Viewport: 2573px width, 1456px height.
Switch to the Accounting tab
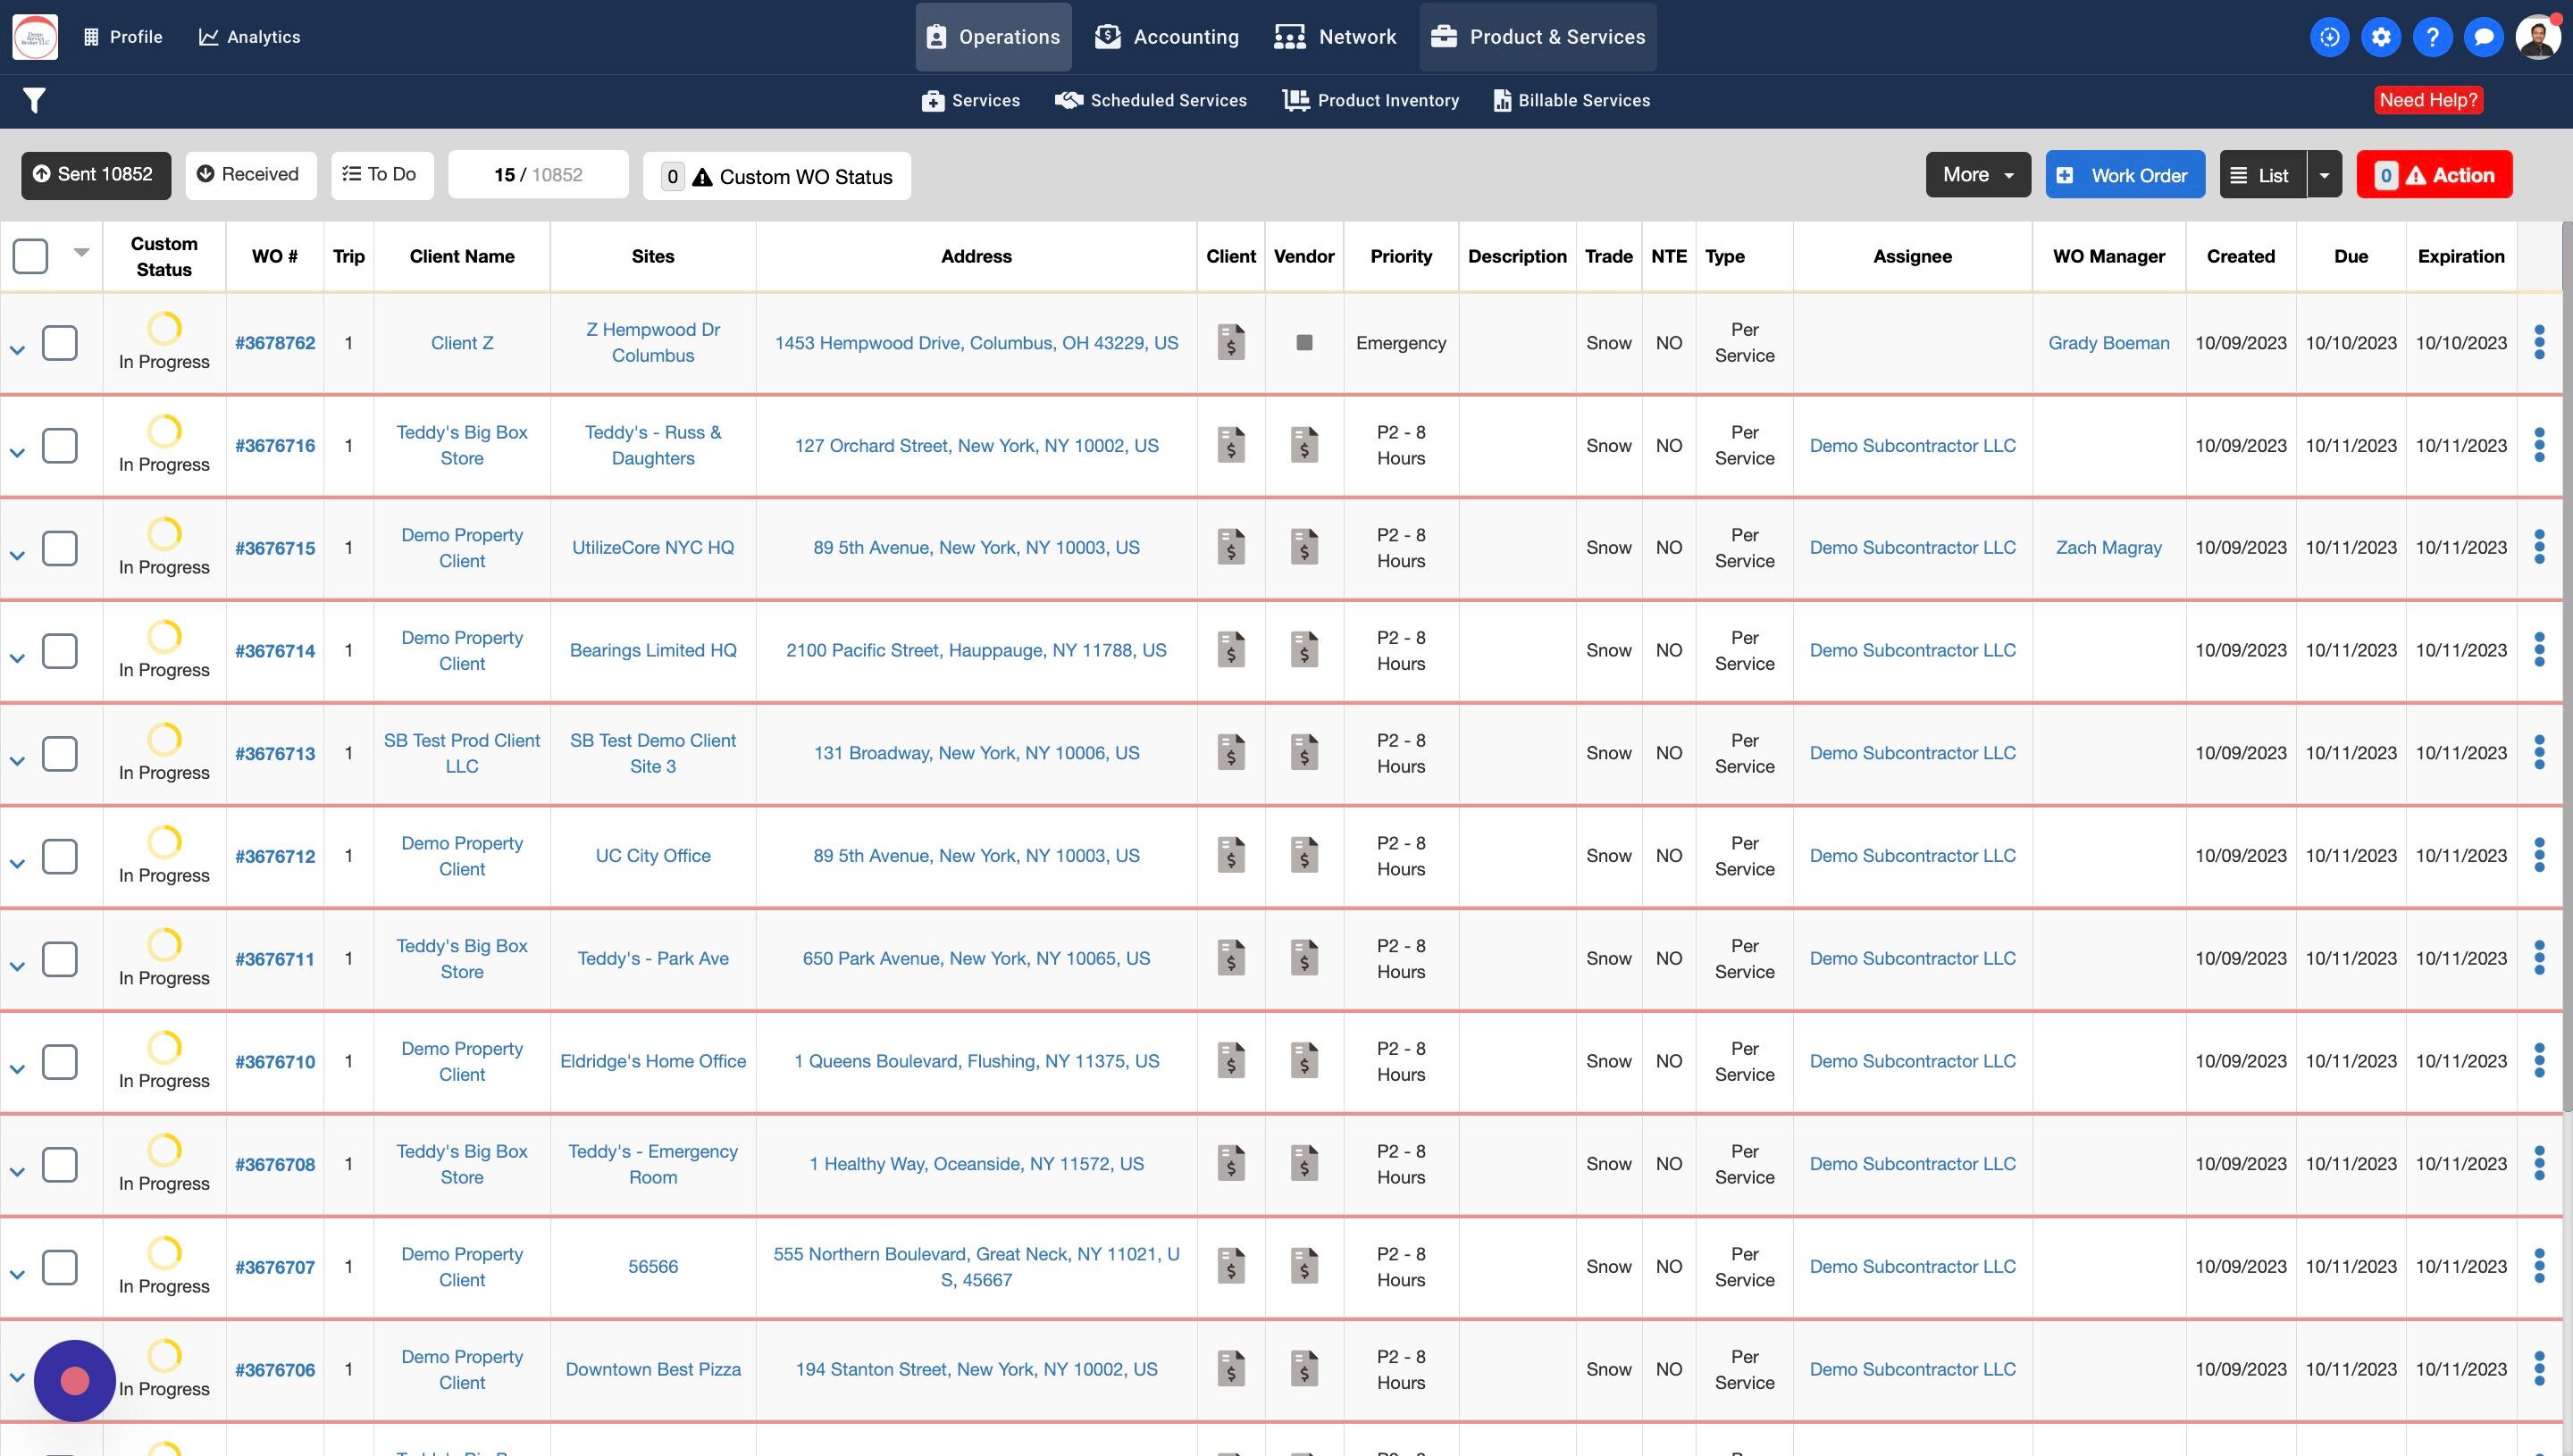point(1166,37)
